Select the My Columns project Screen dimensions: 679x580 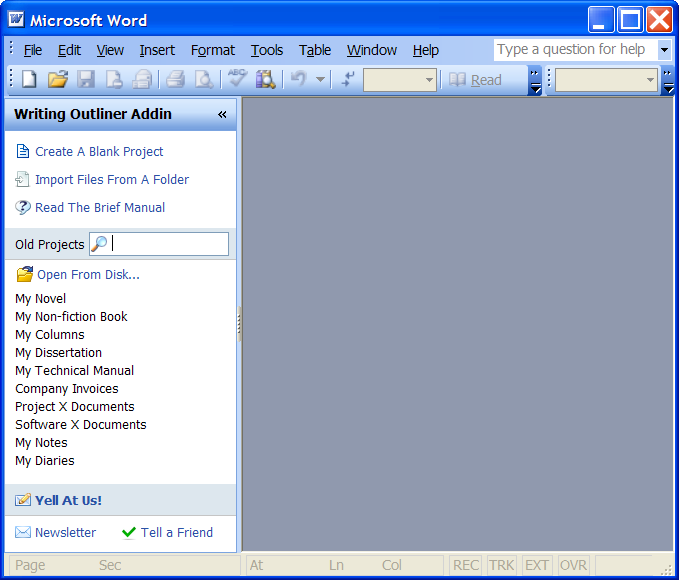click(50, 335)
